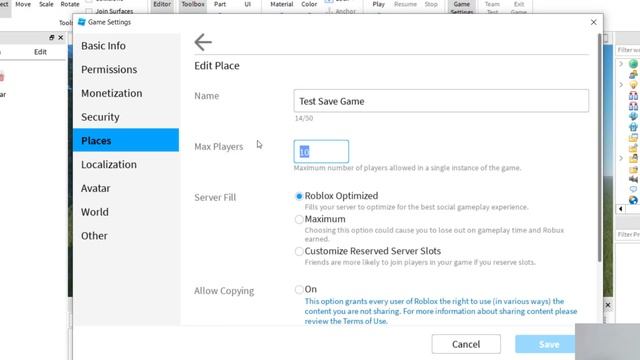This screenshot has width=640, height=360.
Task: Close the panel with X below Explorer
Action: coord(608,305)
